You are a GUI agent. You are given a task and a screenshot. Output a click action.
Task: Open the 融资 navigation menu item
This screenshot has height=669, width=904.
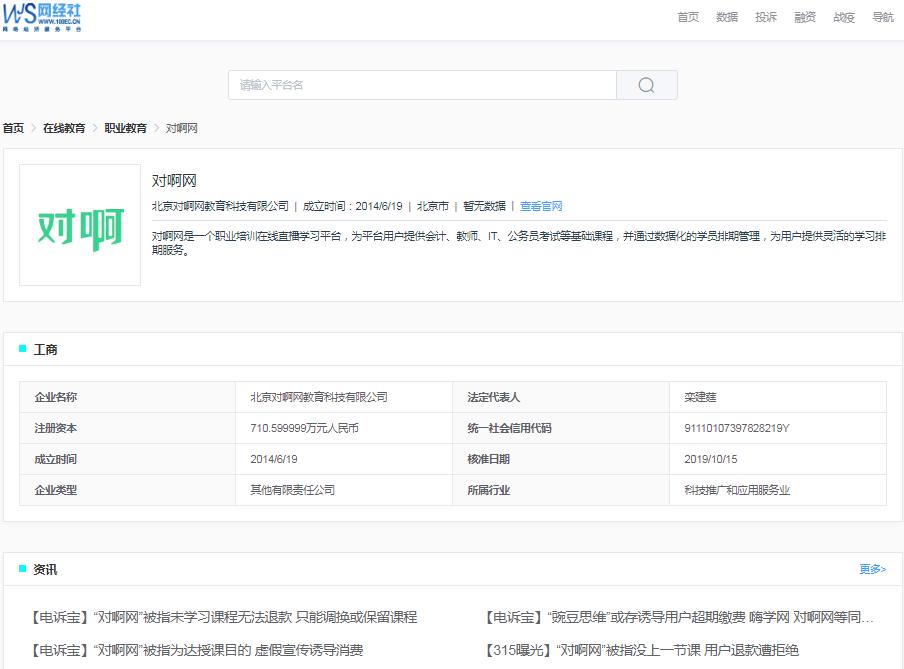coord(804,17)
